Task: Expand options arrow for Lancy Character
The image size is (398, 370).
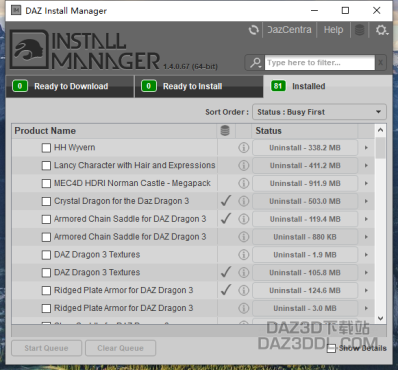Action: 366,165
